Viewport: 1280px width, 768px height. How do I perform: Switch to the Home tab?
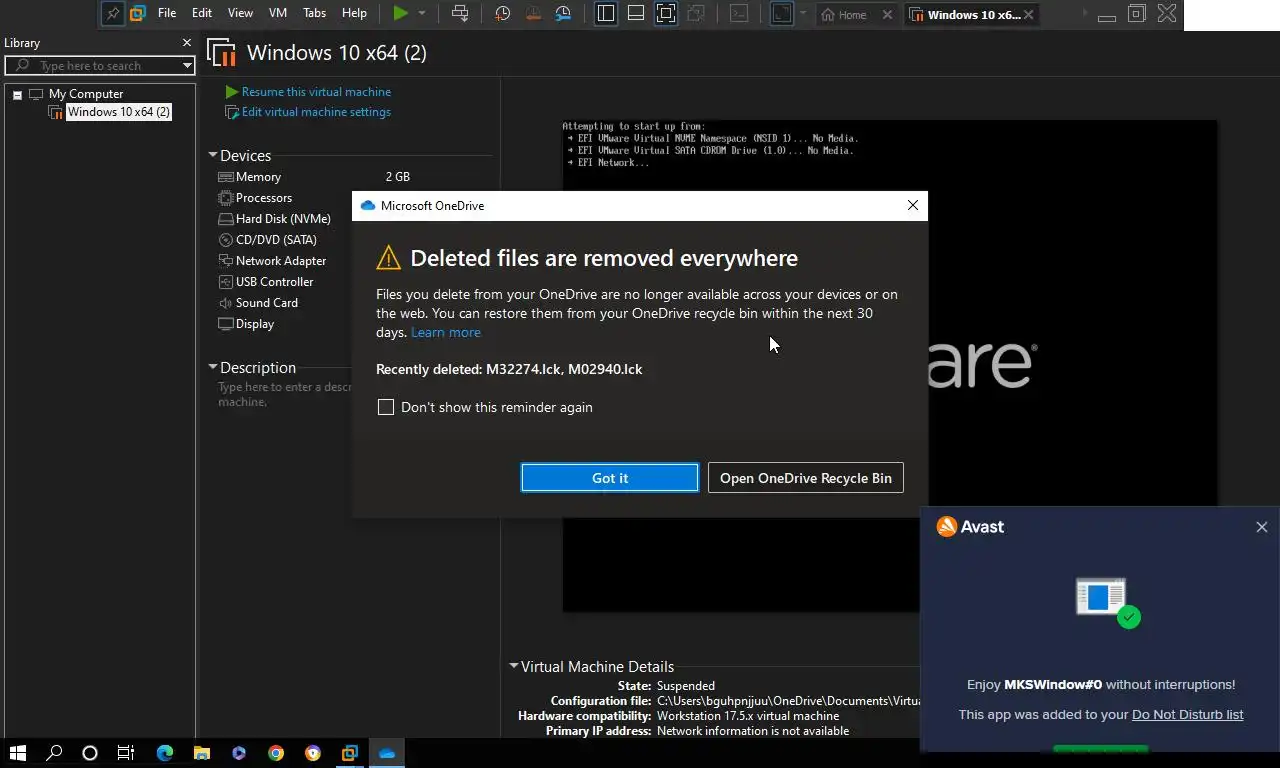coord(844,15)
